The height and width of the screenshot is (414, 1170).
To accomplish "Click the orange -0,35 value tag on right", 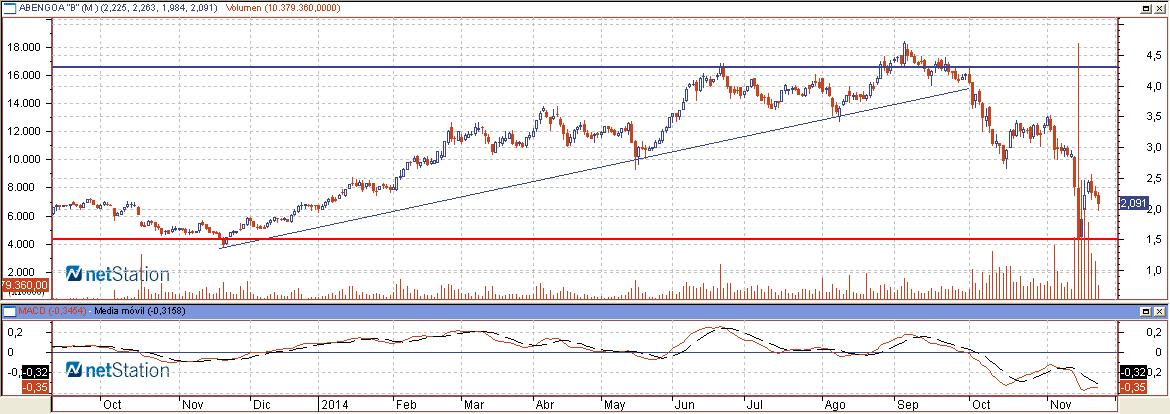I will tap(1134, 386).
